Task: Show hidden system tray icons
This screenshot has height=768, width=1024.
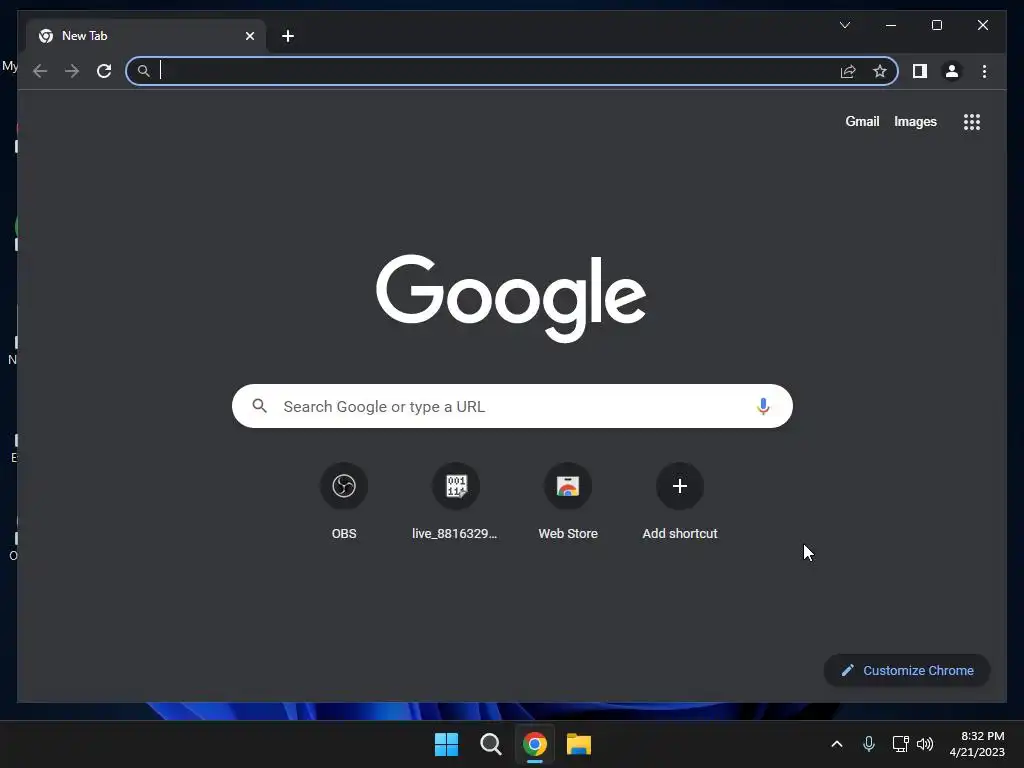Action: coord(837,744)
